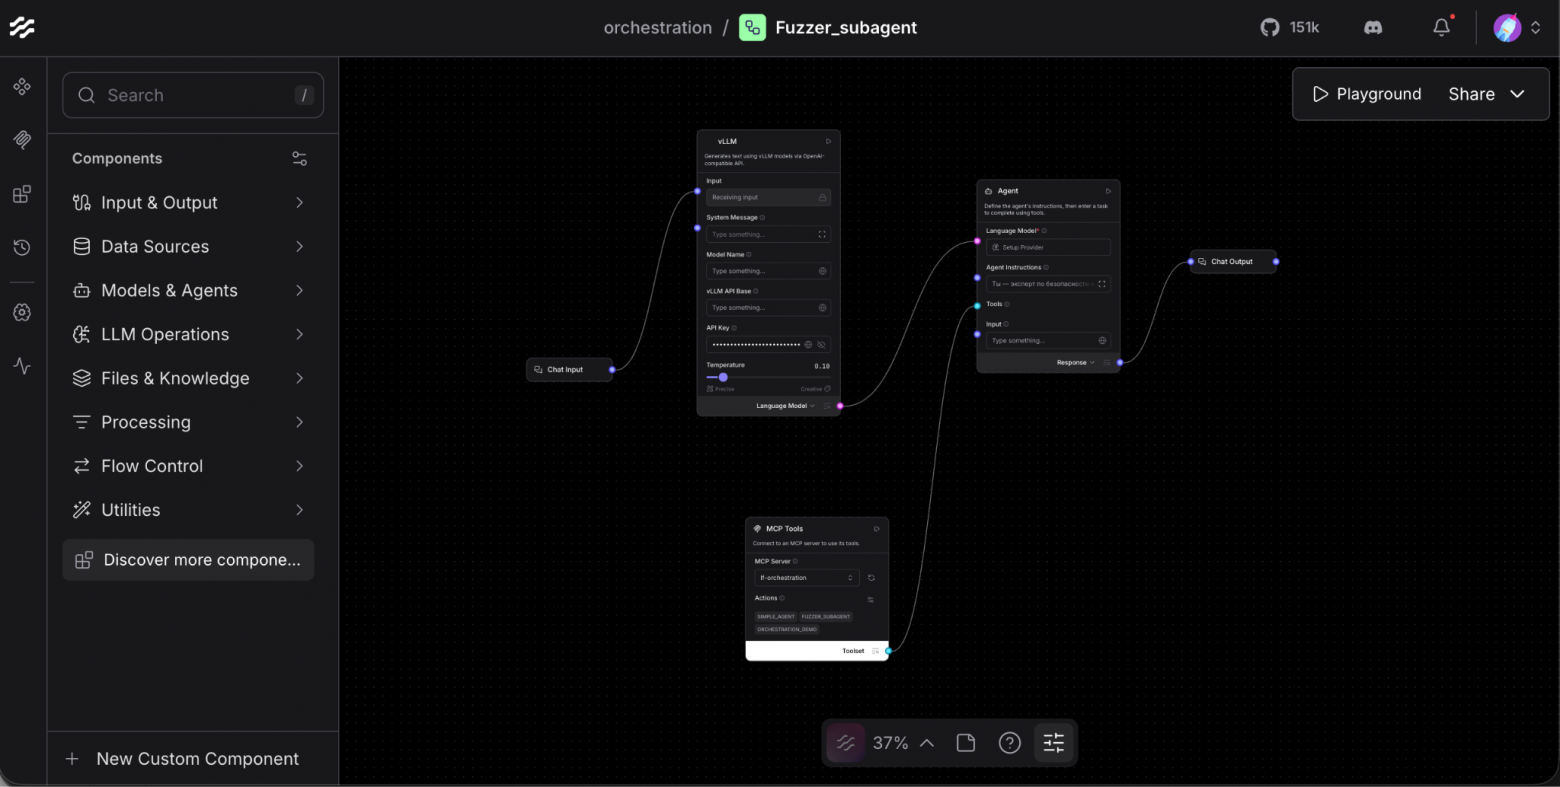
Task: Expand the Flow Control category
Action: [188, 467]
